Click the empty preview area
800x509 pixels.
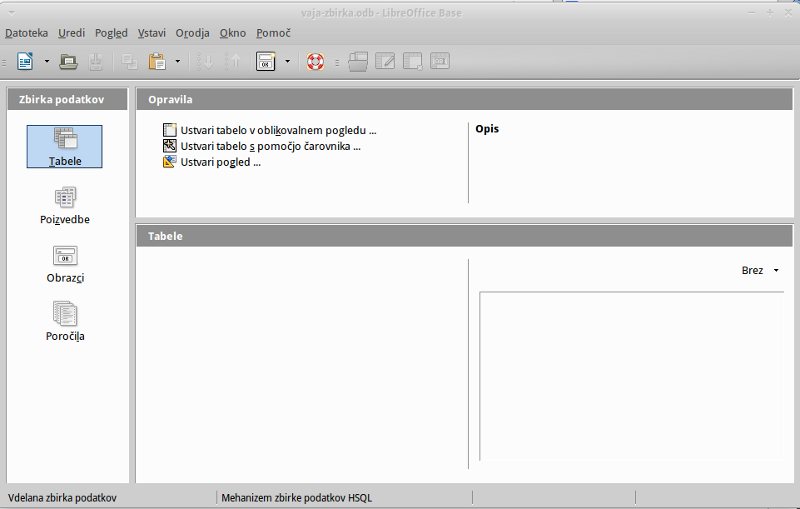(631, 376)
